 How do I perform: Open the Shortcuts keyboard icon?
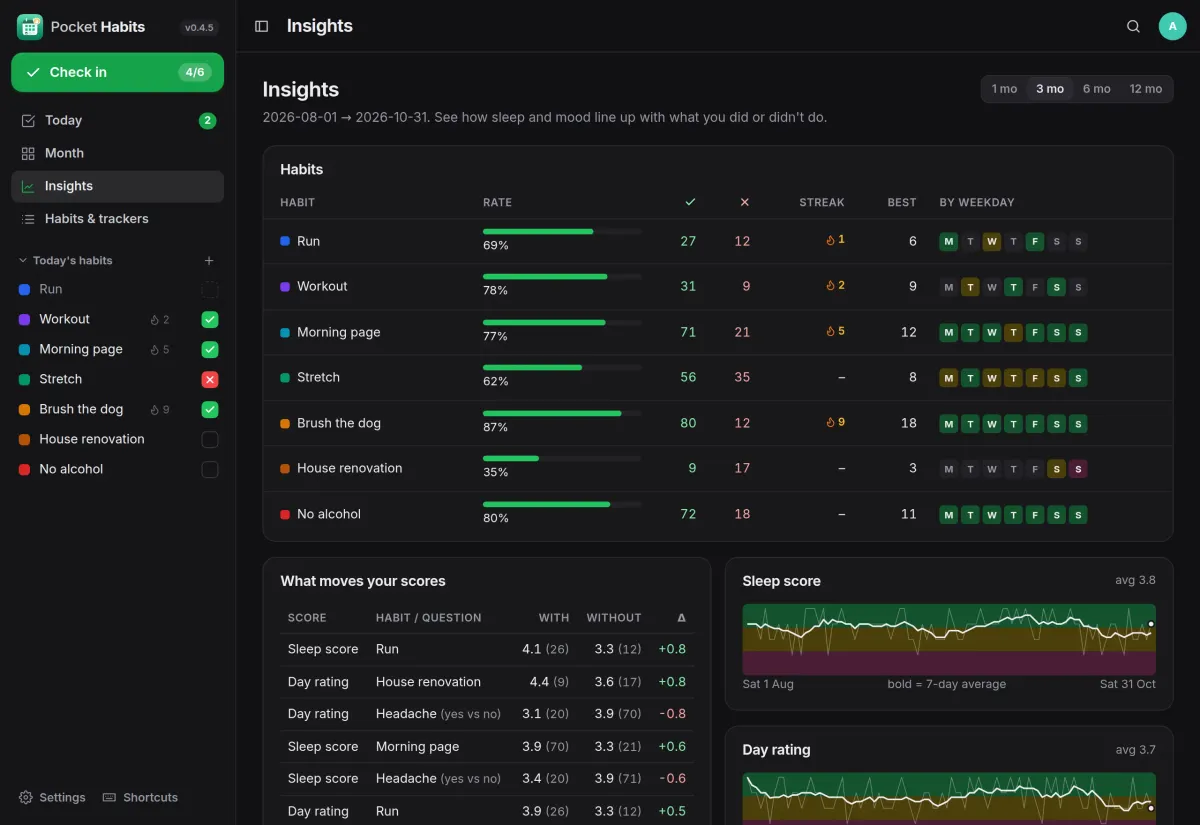click(110, 798)
